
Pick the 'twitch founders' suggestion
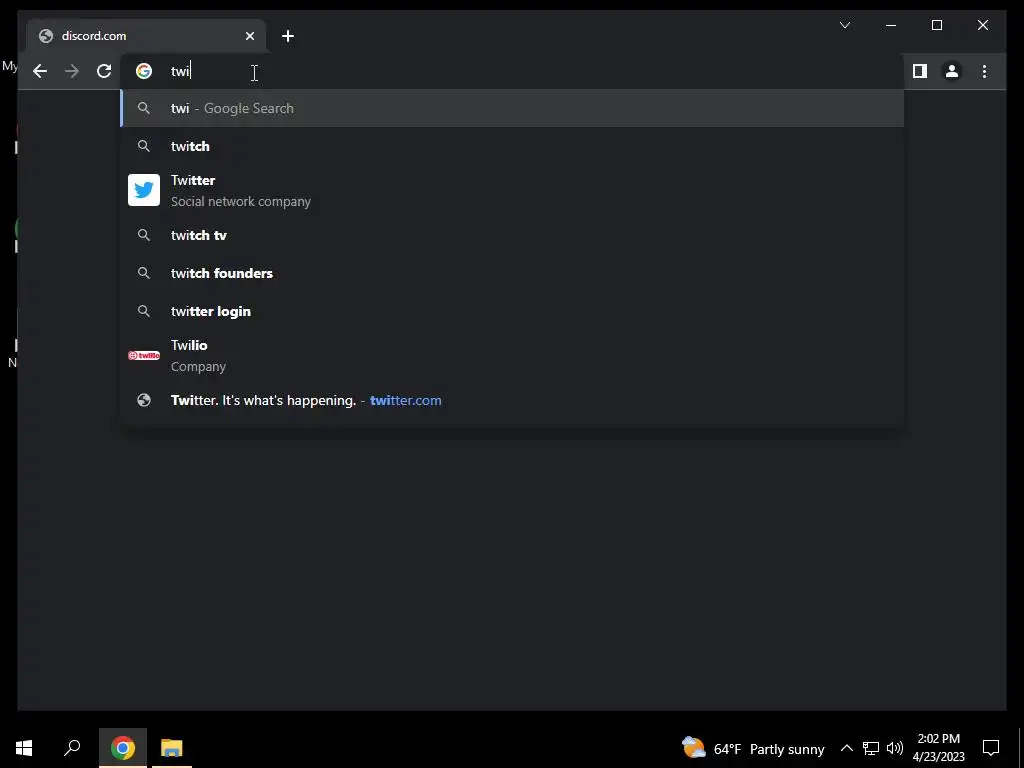pyautogui.click(x=512, y=273)
